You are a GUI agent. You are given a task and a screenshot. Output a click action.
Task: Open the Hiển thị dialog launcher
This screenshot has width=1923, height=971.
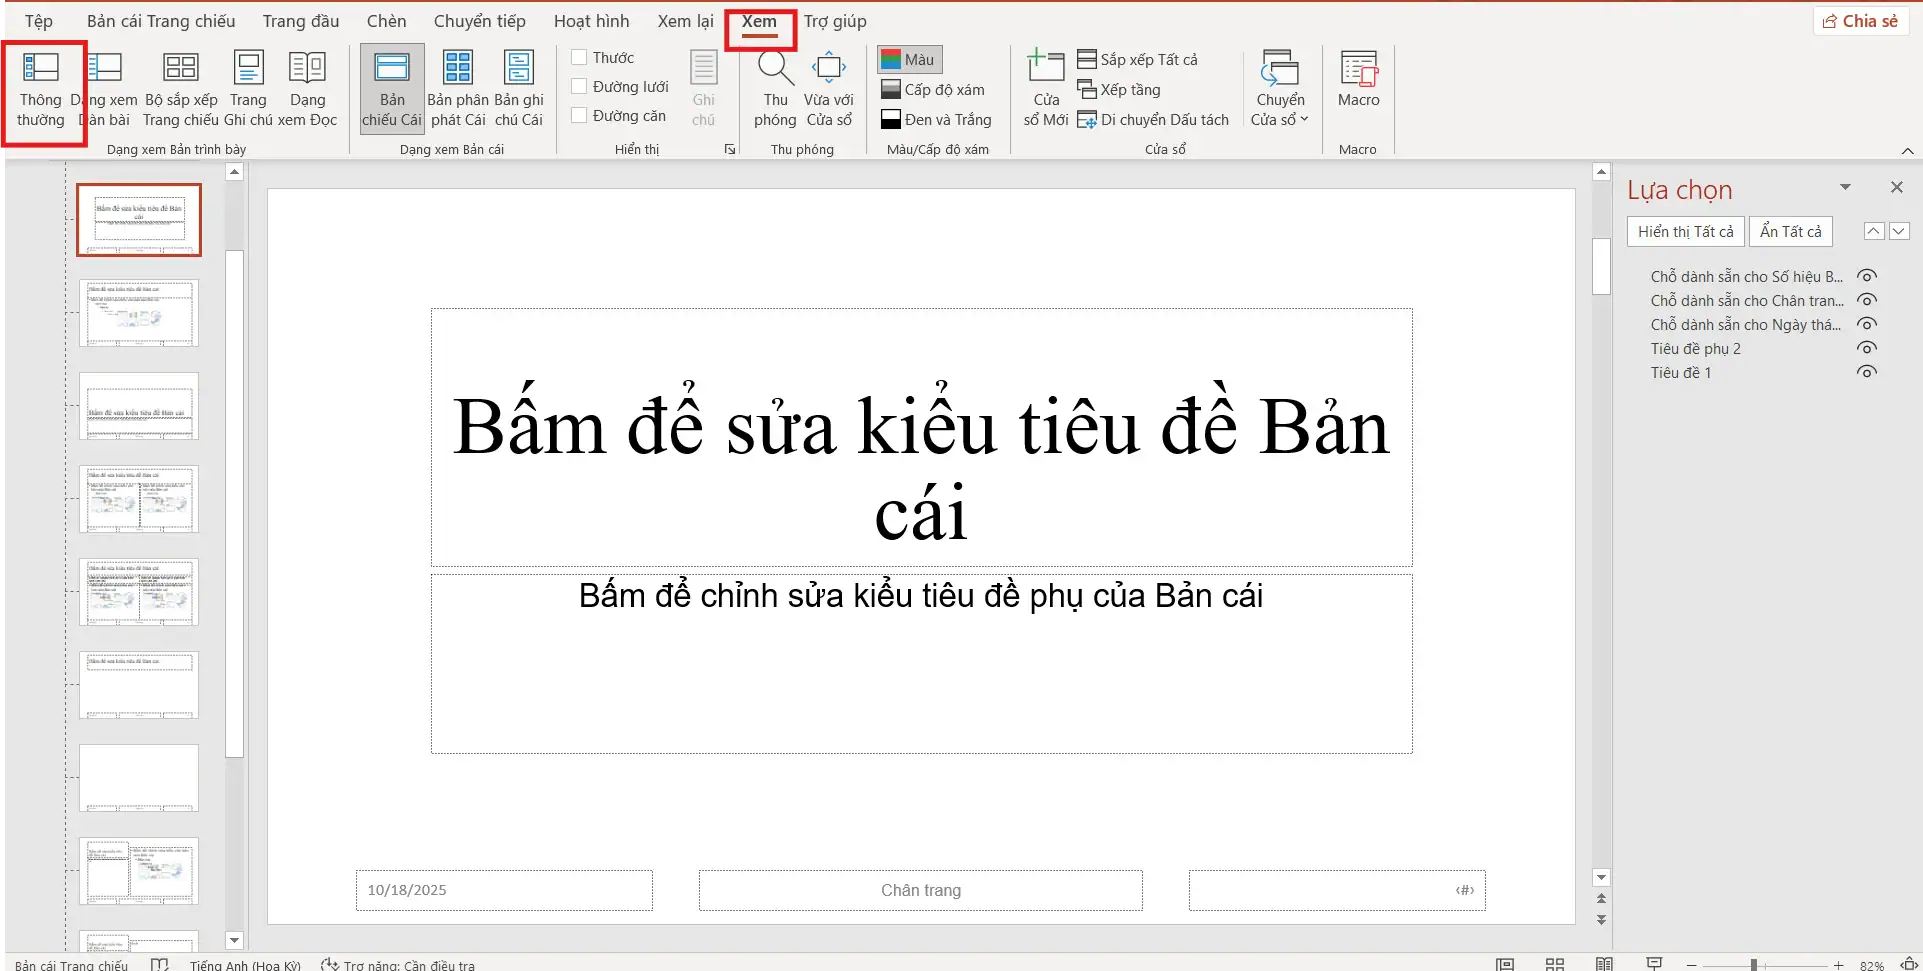click(729, 148)
